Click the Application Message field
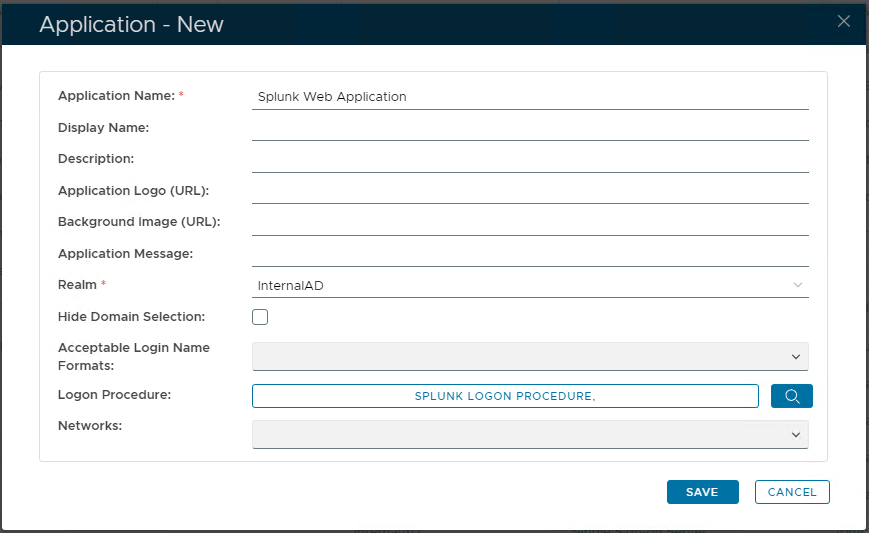 pyautogui.click(x=530, y=254)
